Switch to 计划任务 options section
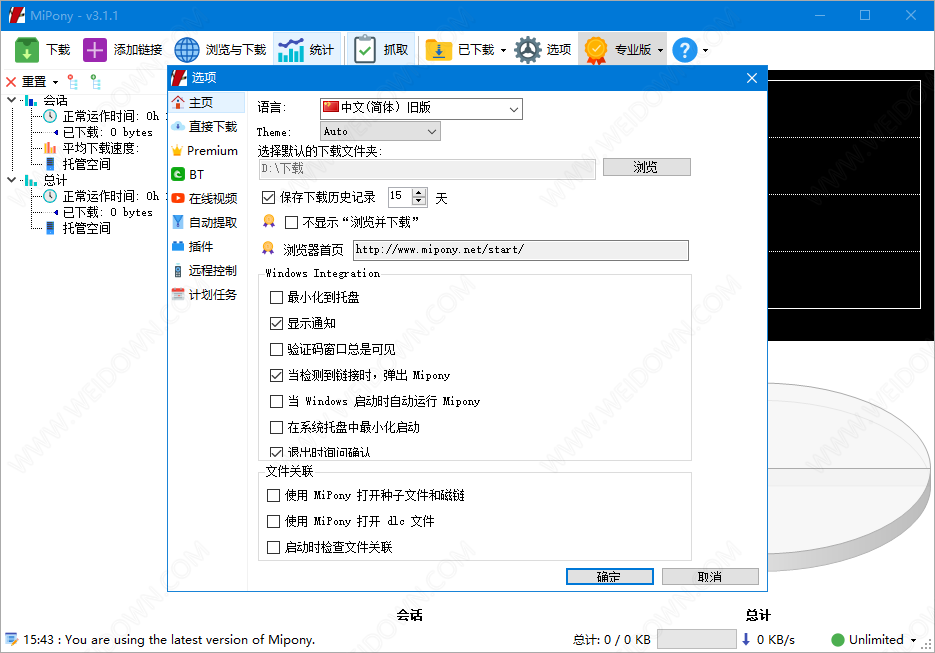This screenshot has height=653, width=935. tap(206, 295)
